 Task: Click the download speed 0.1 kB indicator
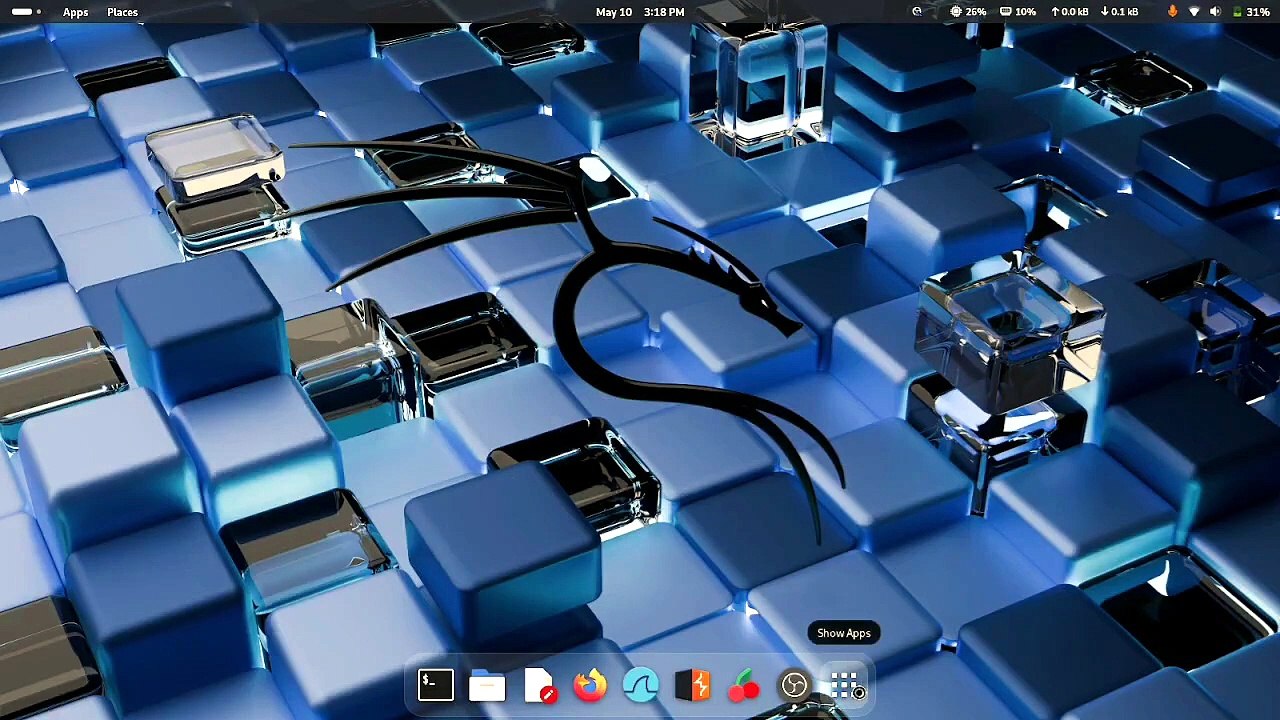point(1119,12)
